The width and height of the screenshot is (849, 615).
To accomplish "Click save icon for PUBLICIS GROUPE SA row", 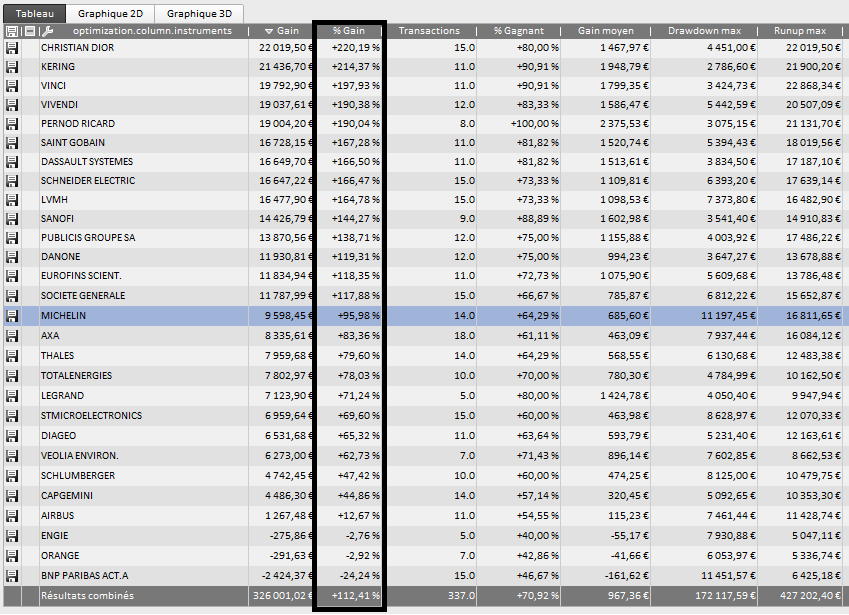I will coord(12,238).
